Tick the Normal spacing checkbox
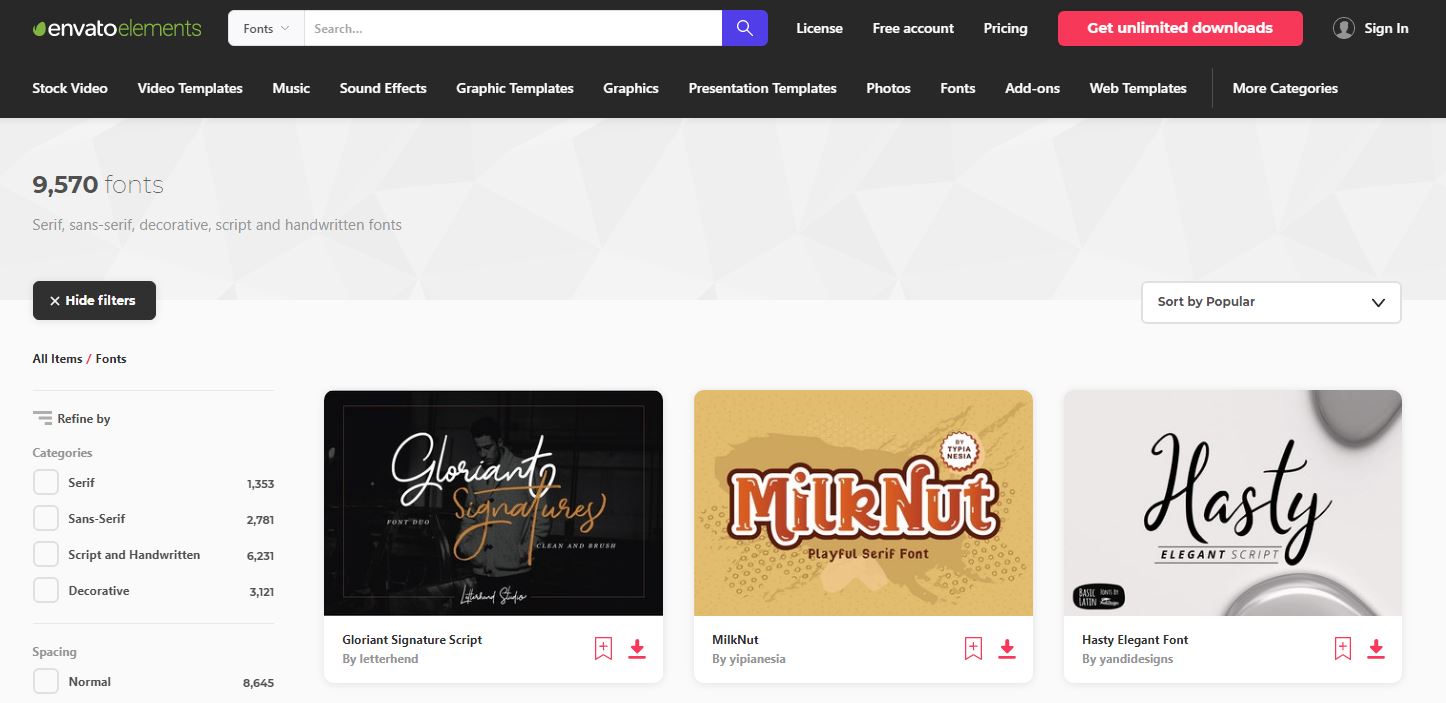 click(46, 682)
